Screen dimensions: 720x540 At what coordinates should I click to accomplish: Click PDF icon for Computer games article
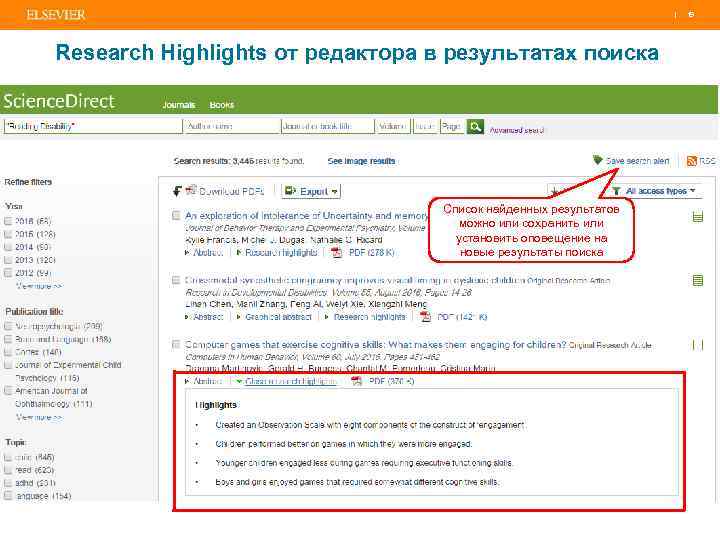pyautogui.click(x=357, y=381)
